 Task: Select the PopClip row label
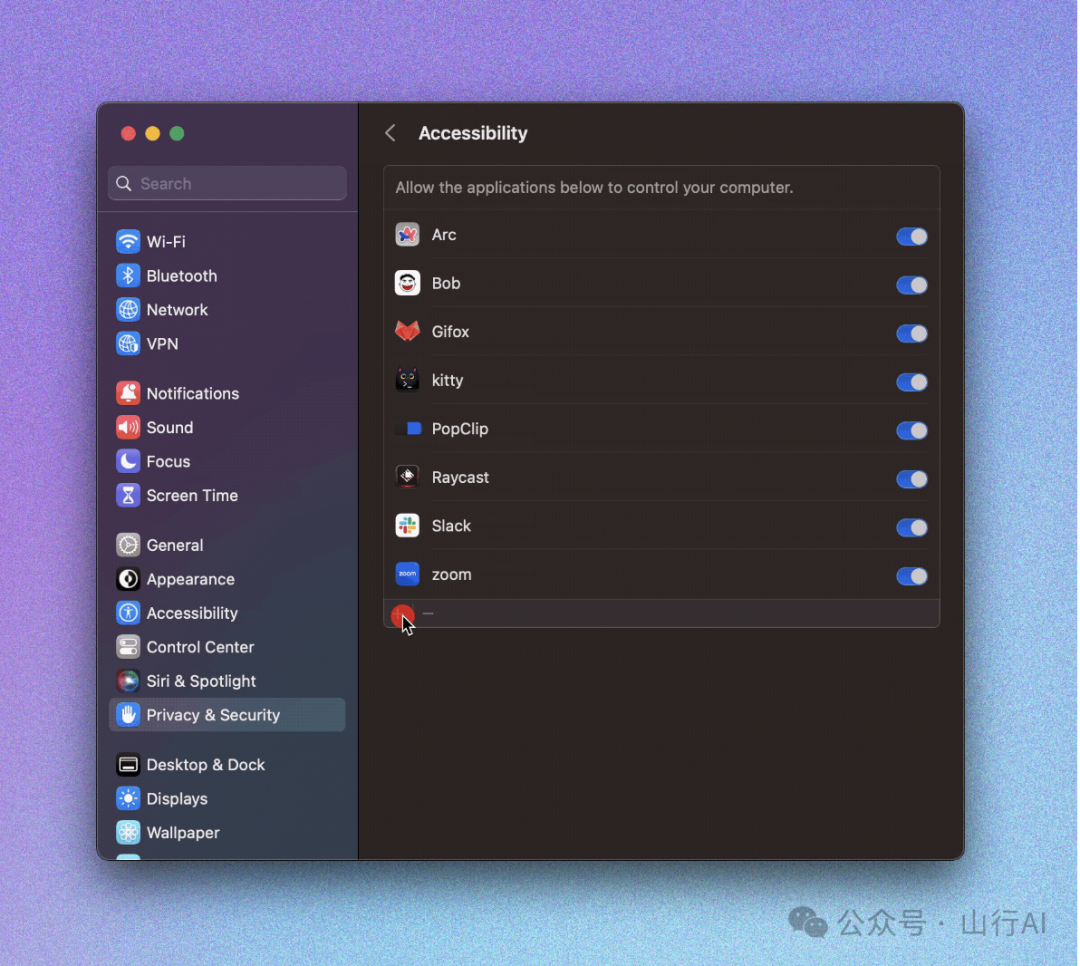click(460, 429)
